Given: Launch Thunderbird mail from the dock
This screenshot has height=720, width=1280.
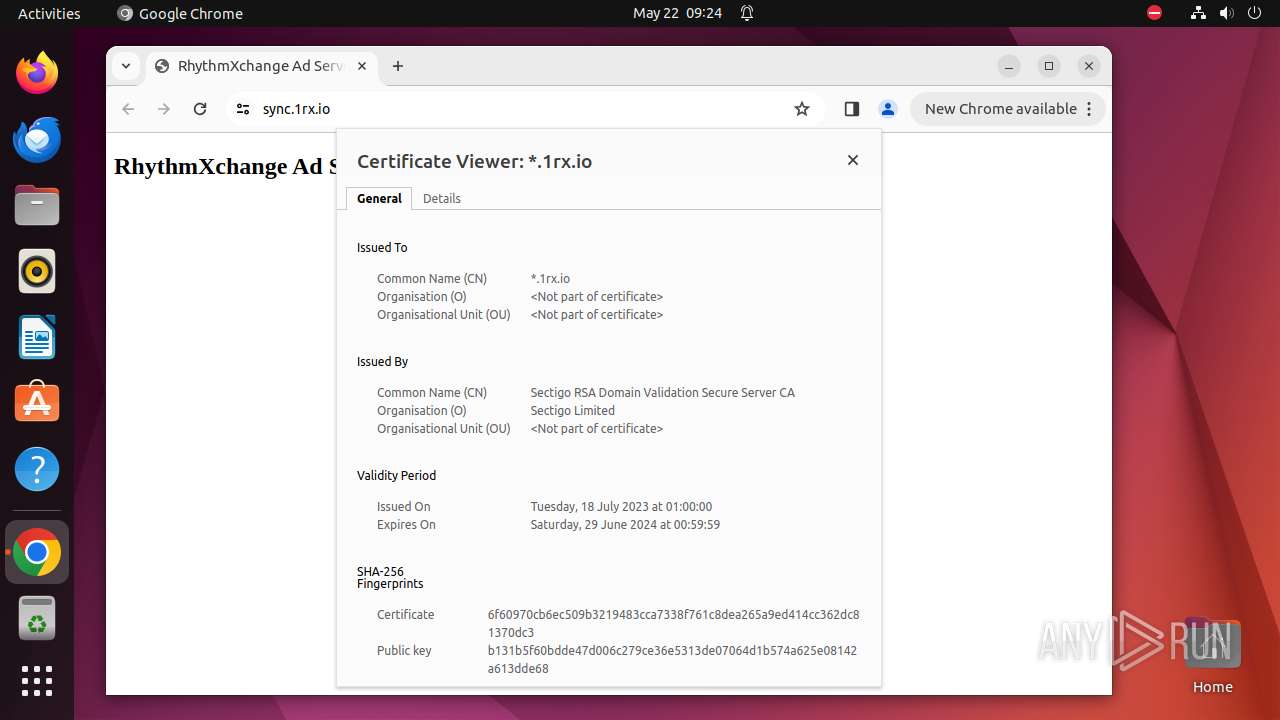Looking at the screenshot, I should coord(37,139).
